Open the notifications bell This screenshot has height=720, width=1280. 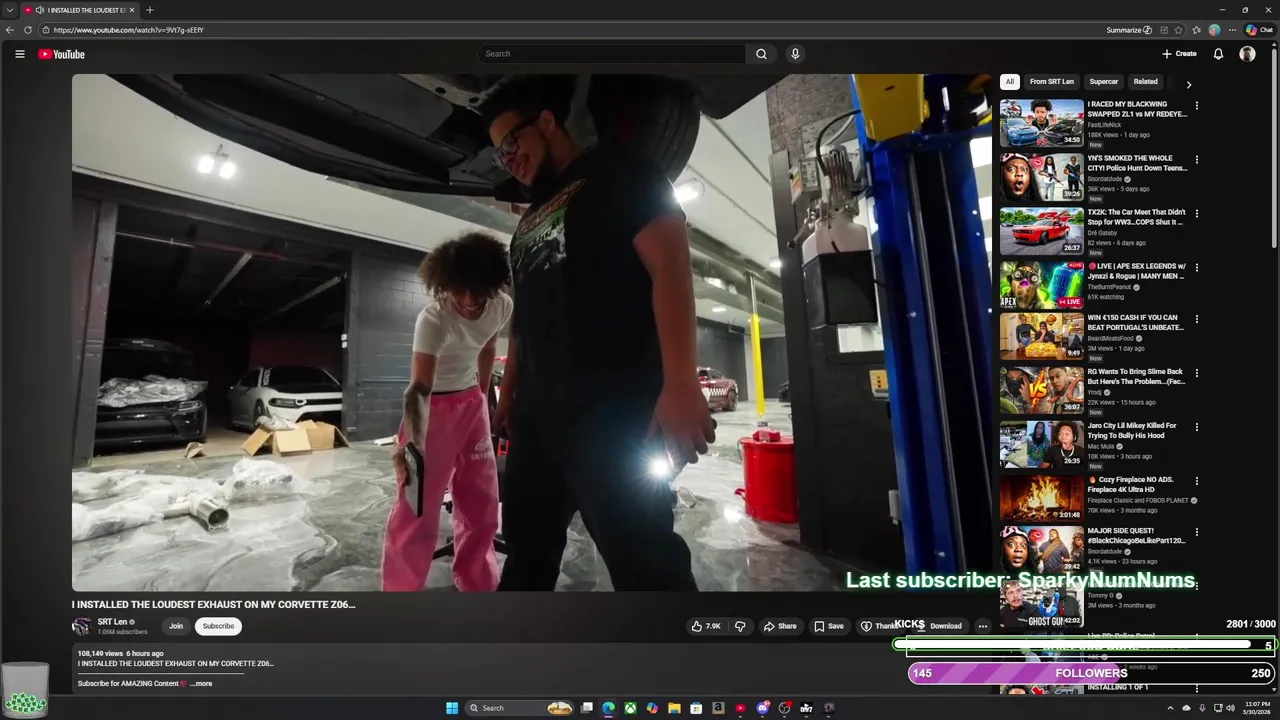point(1218,54)
